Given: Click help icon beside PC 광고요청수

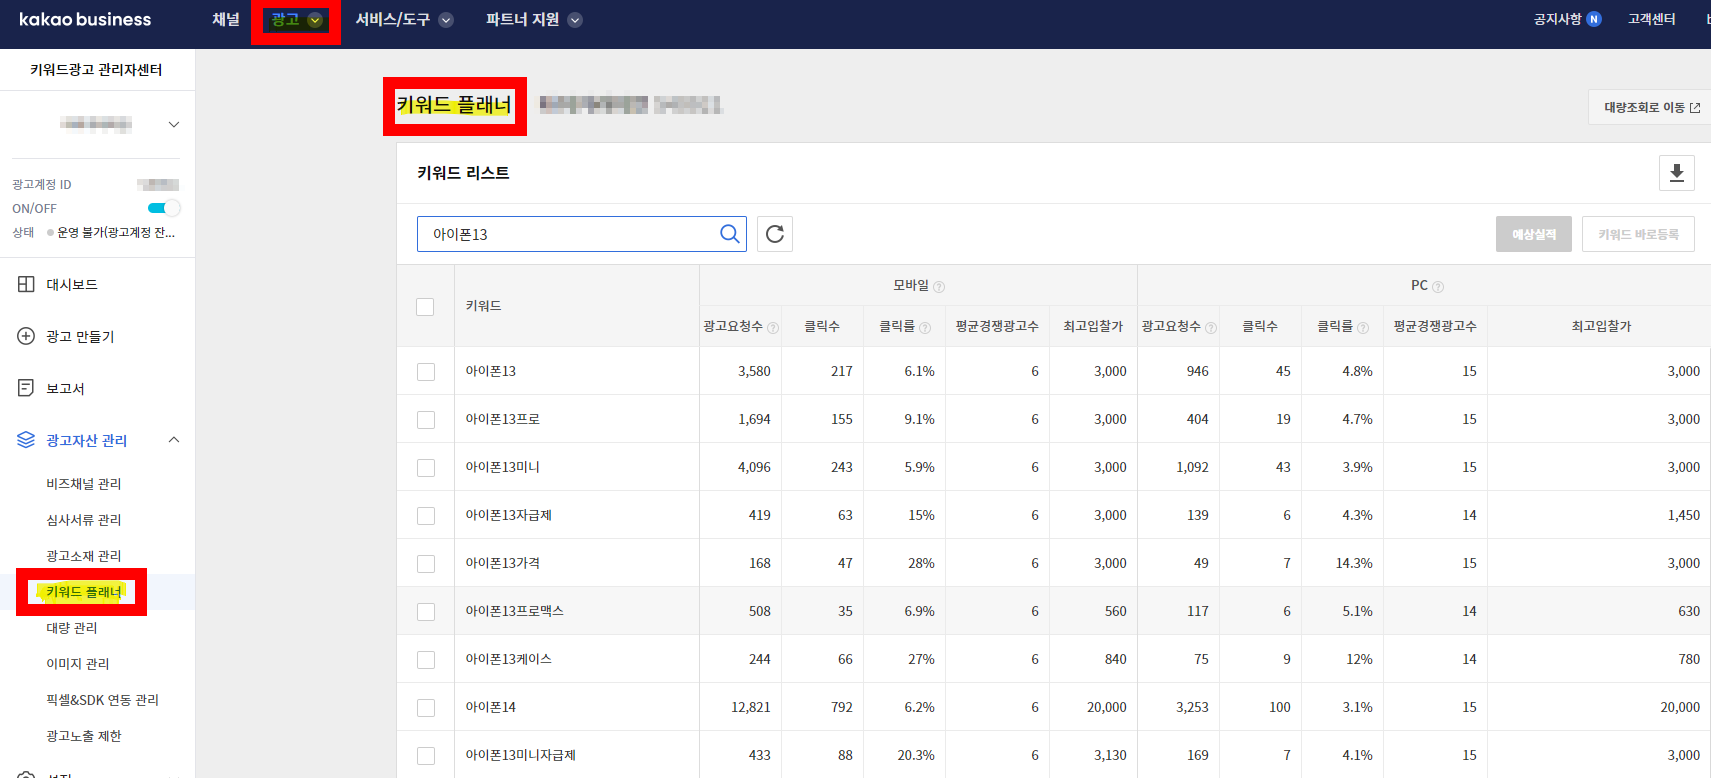Looking at the screenshot, I should click(1211, 328).
